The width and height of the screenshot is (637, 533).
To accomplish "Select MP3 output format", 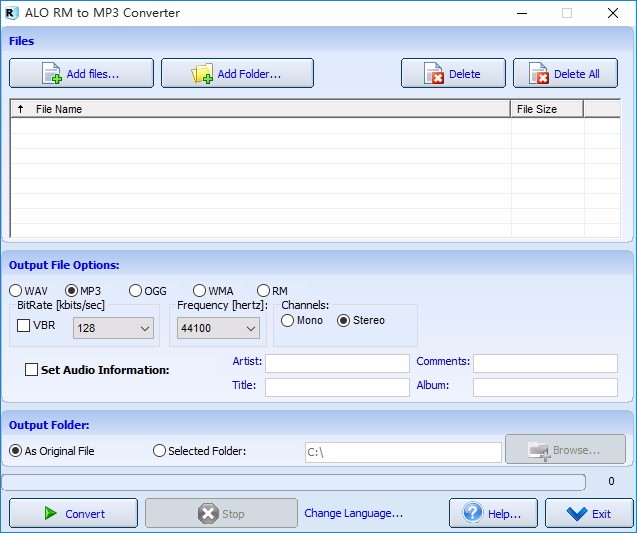I will (x=83, y=291).
